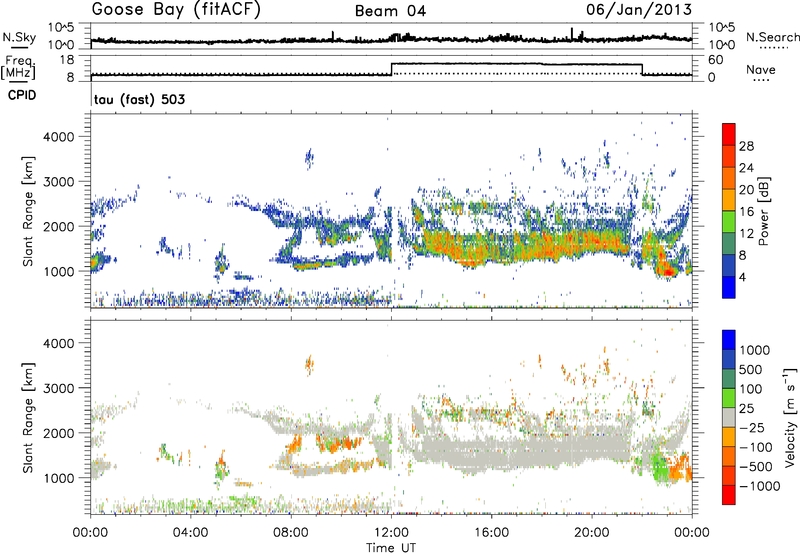Click the '08:00' time axis label

point(291,532)
